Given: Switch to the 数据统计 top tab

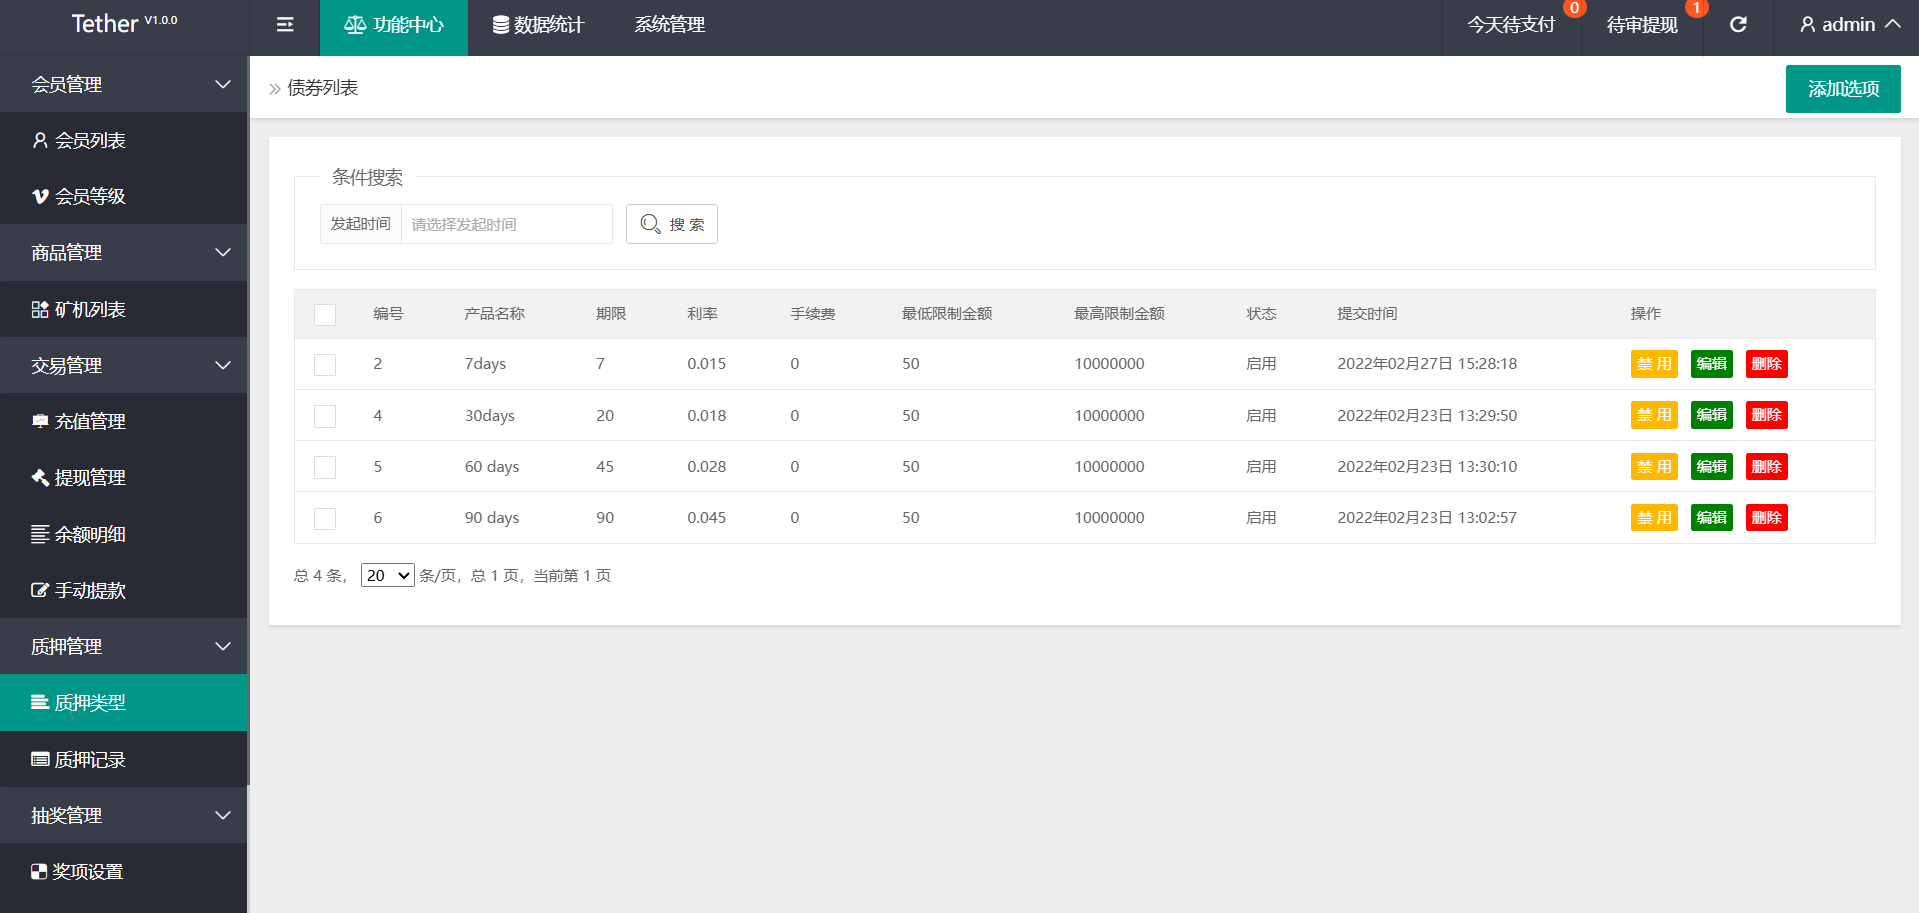Looking at the screenshot, I should [538, 25].
